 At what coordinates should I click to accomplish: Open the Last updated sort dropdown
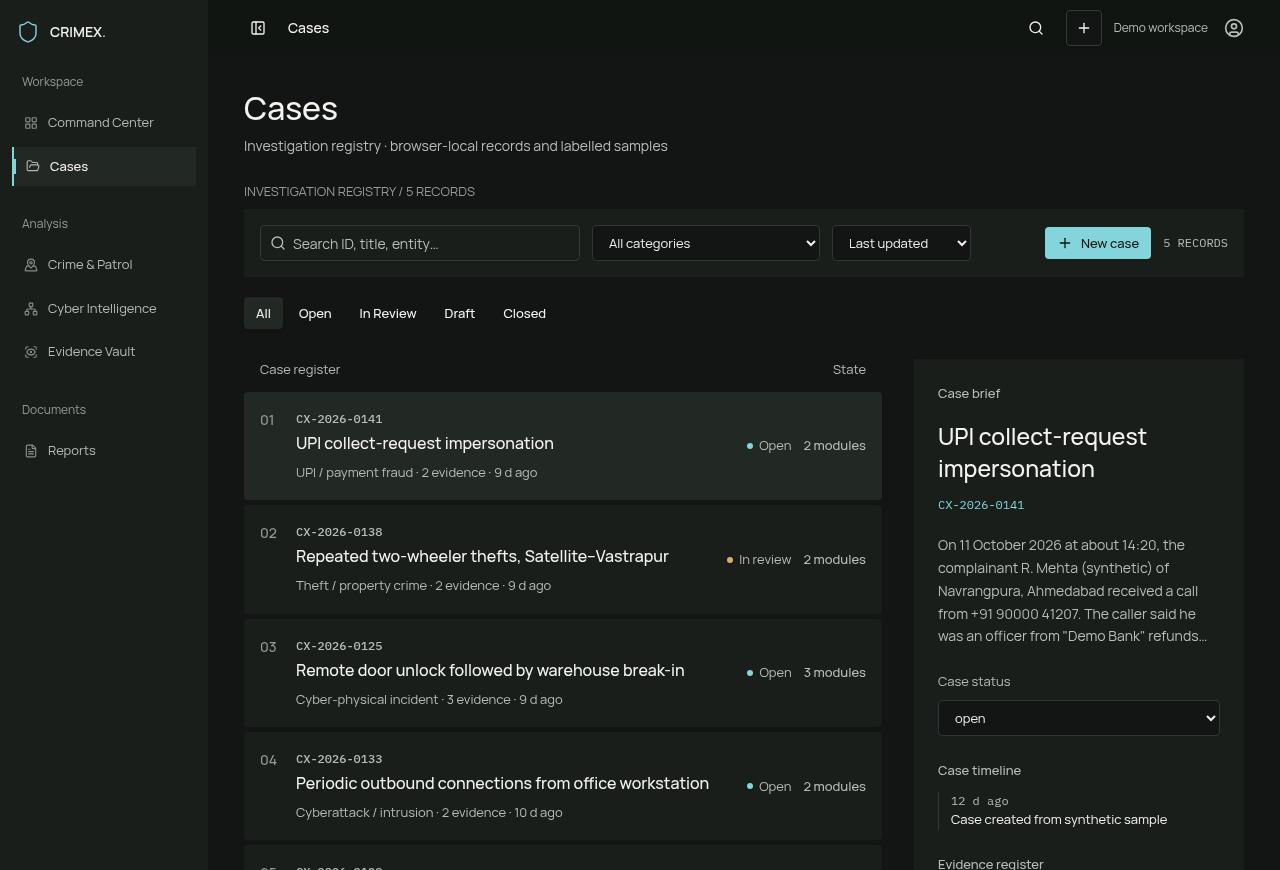coord(901,243)
